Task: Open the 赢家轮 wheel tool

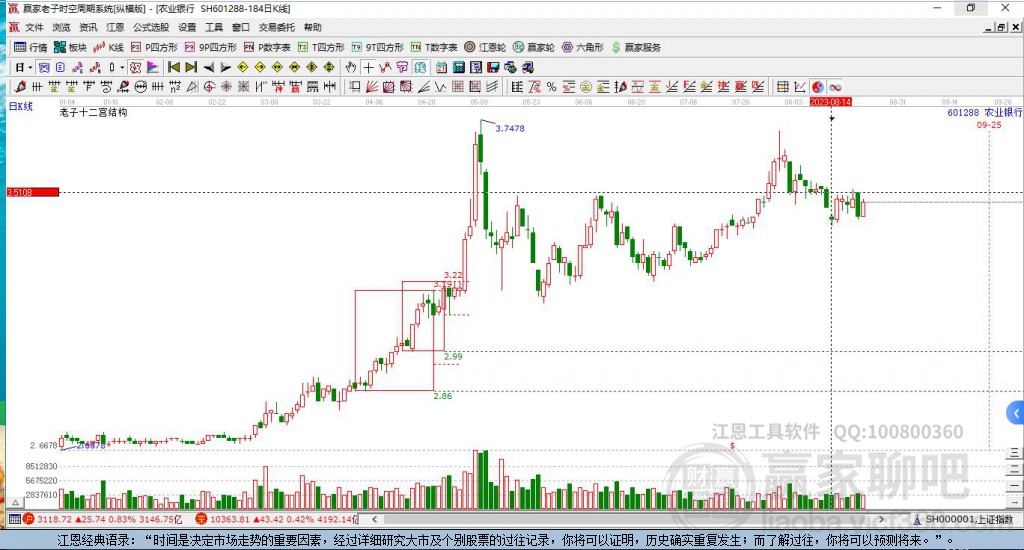Action: 534,47
